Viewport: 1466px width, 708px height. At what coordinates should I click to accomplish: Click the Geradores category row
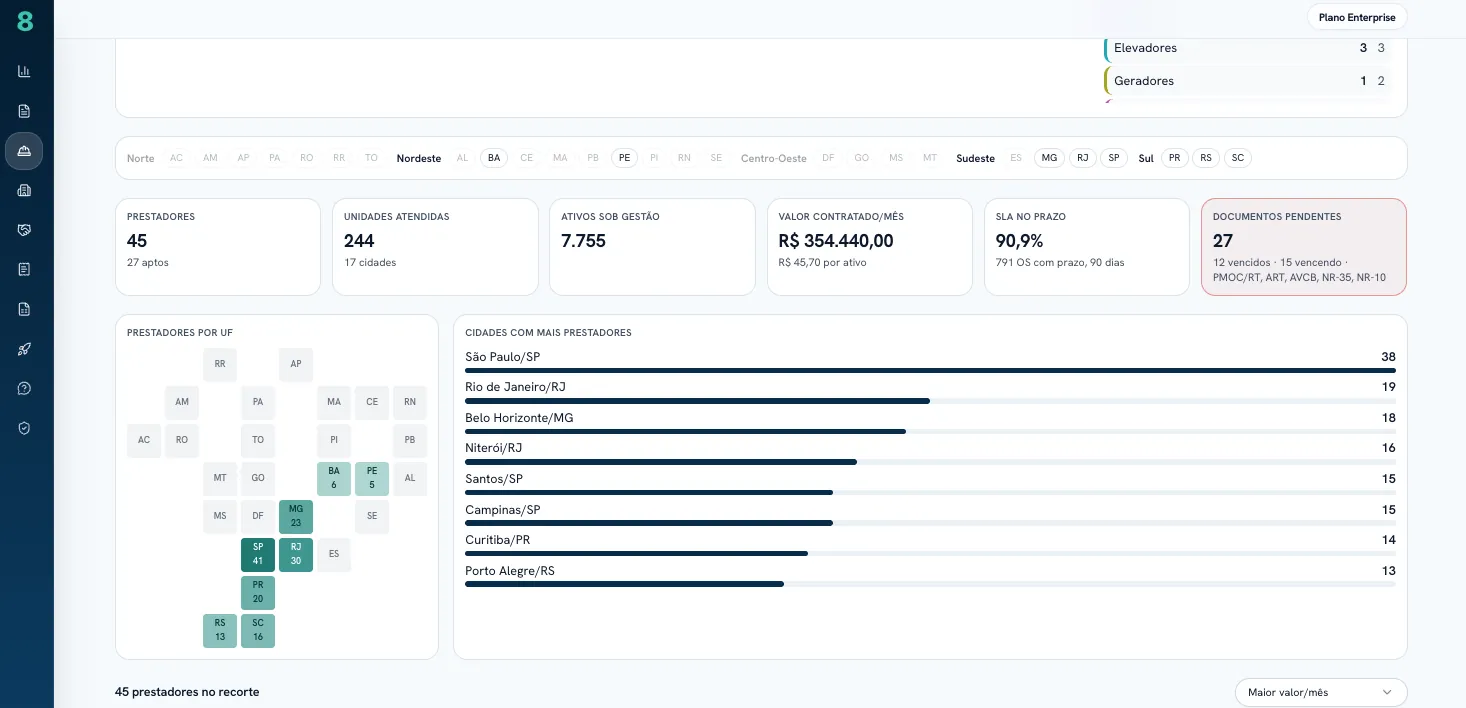[1248, 81]
